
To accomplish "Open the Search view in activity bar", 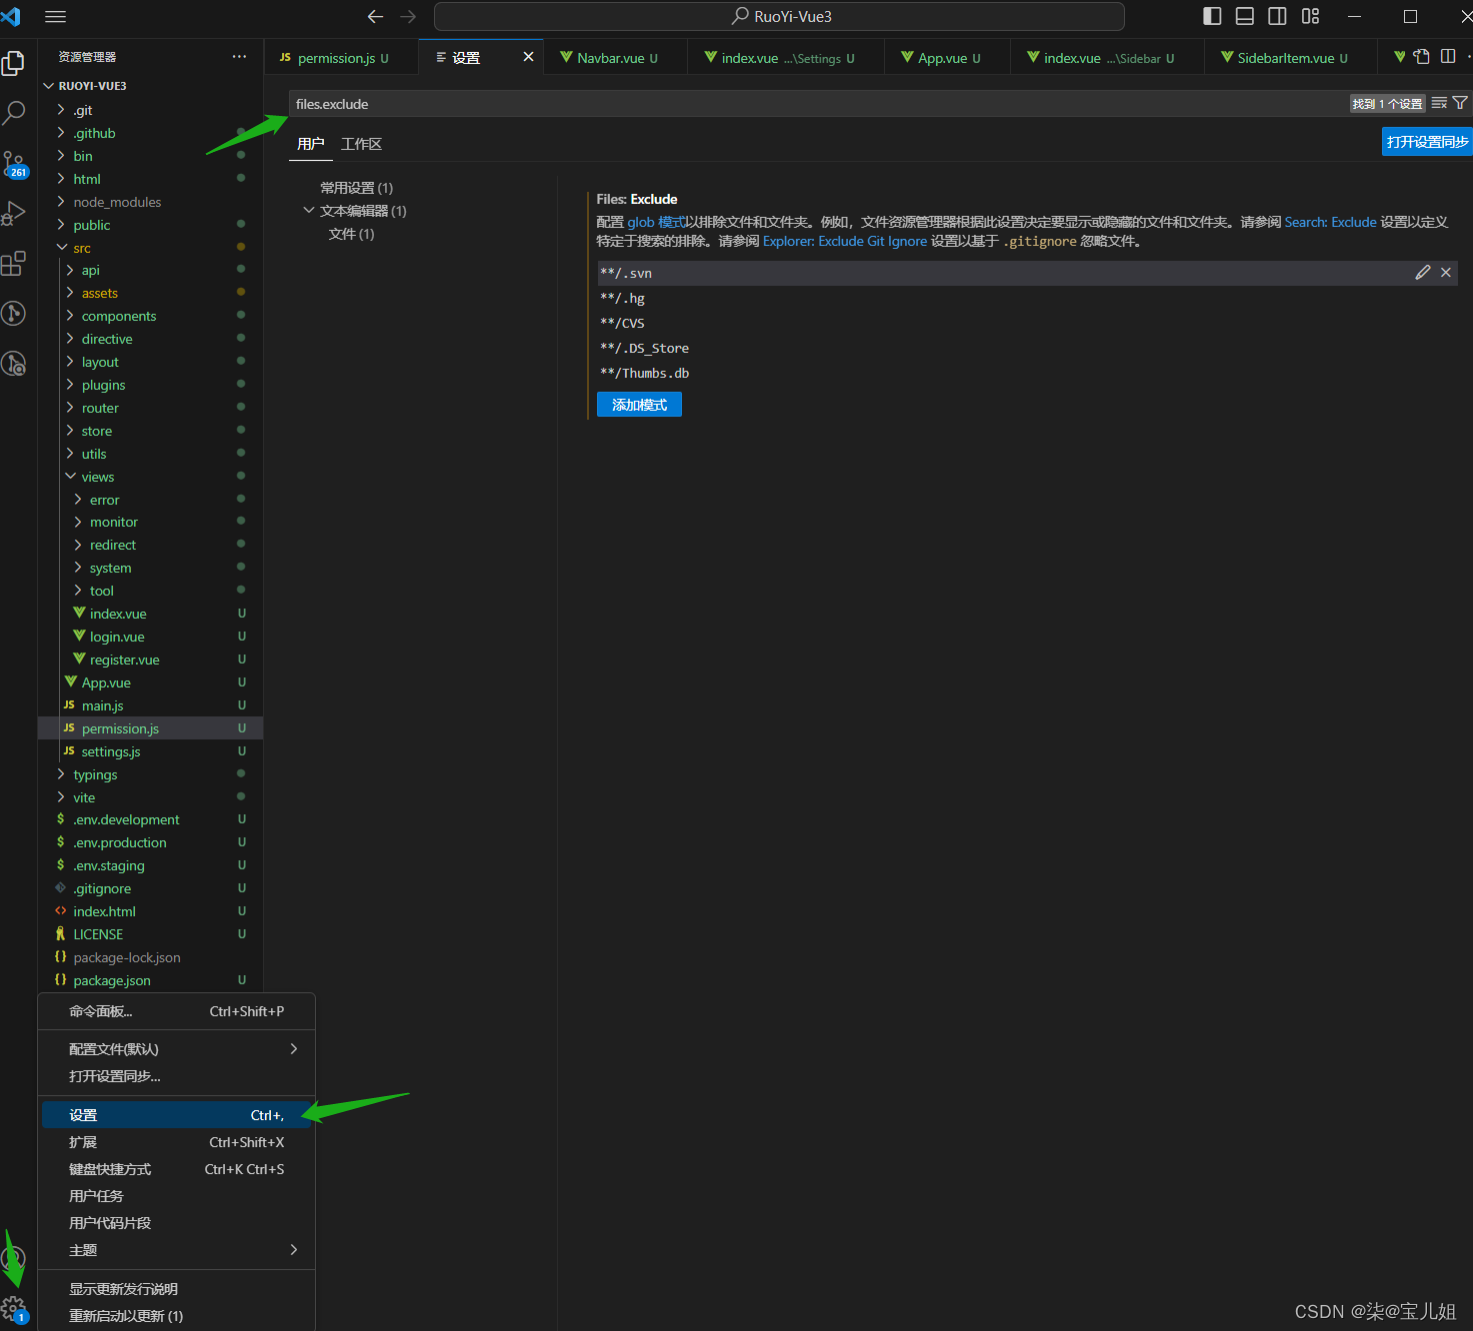I will 14,113.
